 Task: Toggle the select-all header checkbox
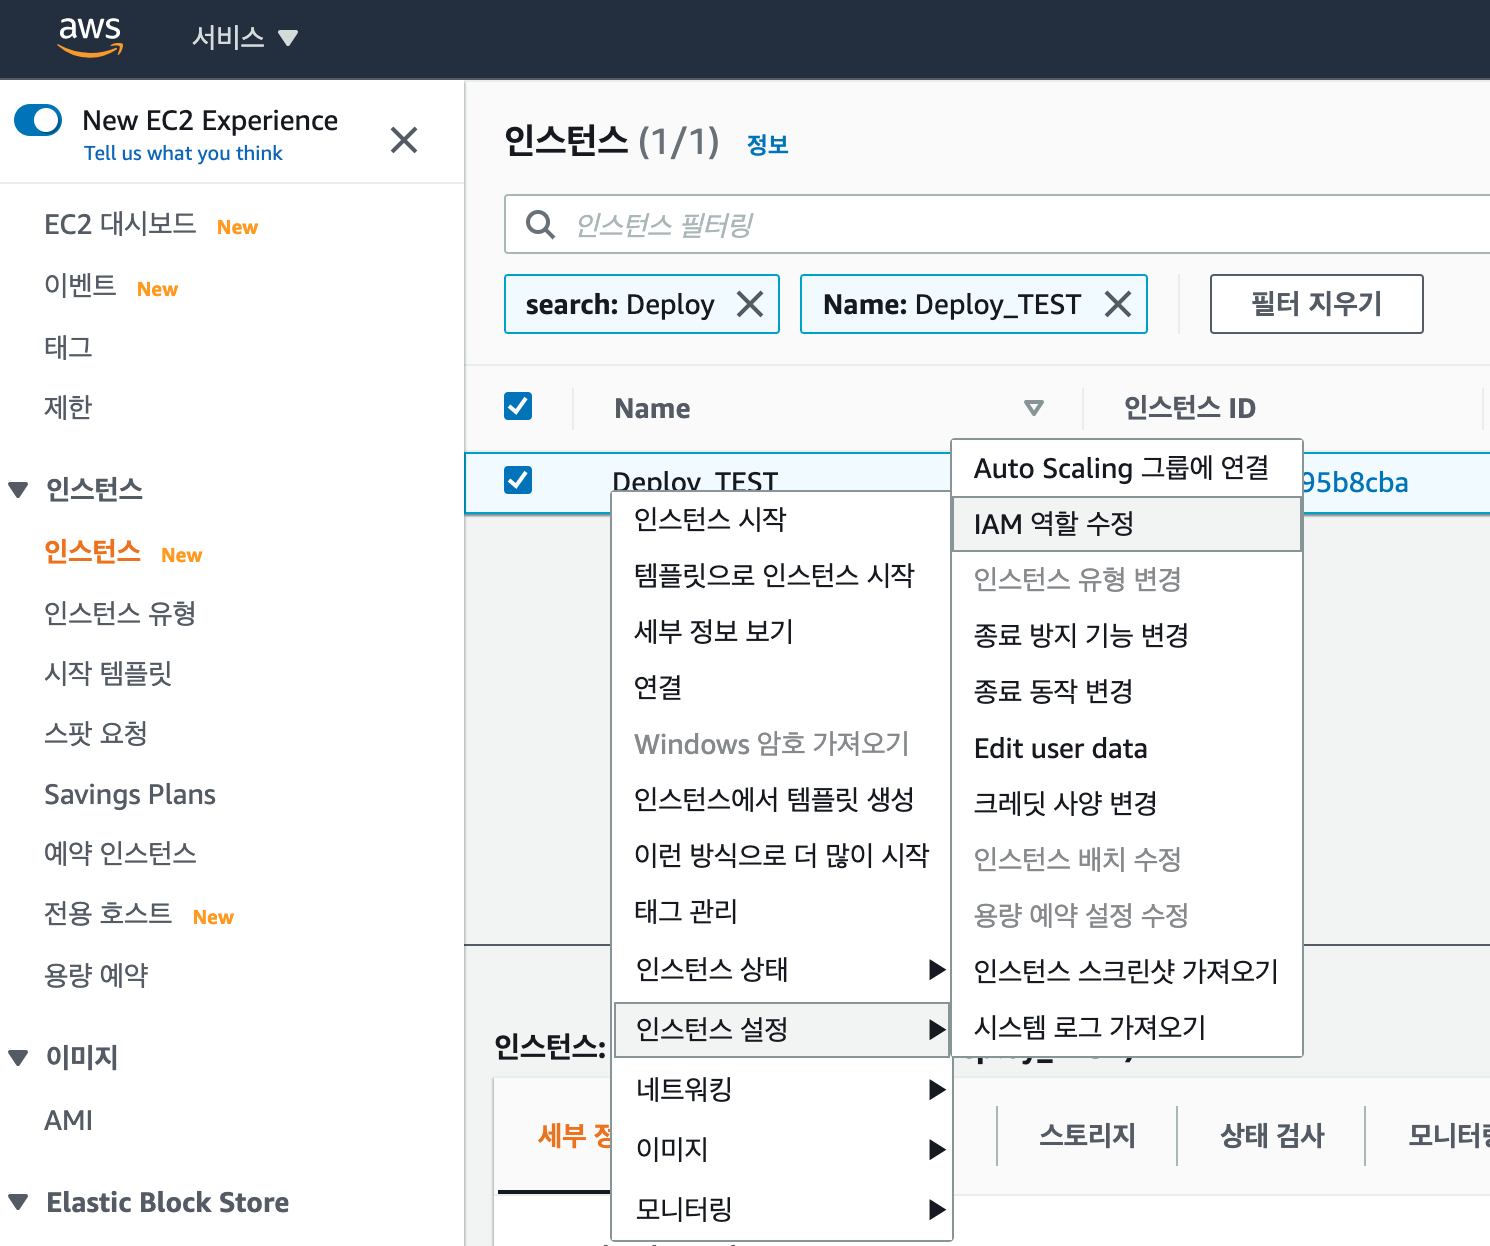click(x=518, y=406)
